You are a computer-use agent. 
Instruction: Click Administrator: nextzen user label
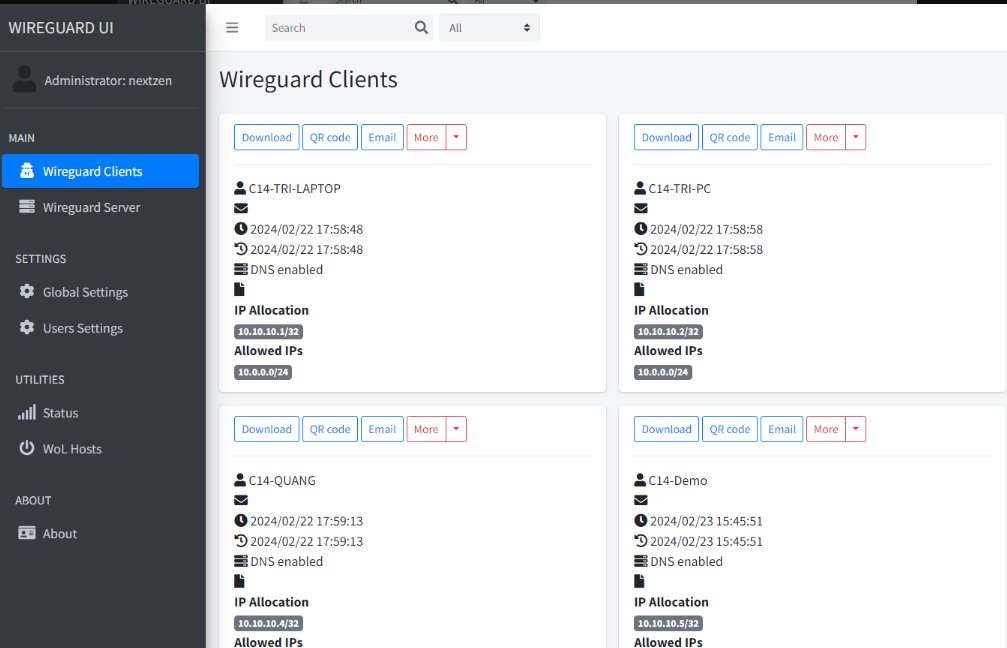pos(108,80)
